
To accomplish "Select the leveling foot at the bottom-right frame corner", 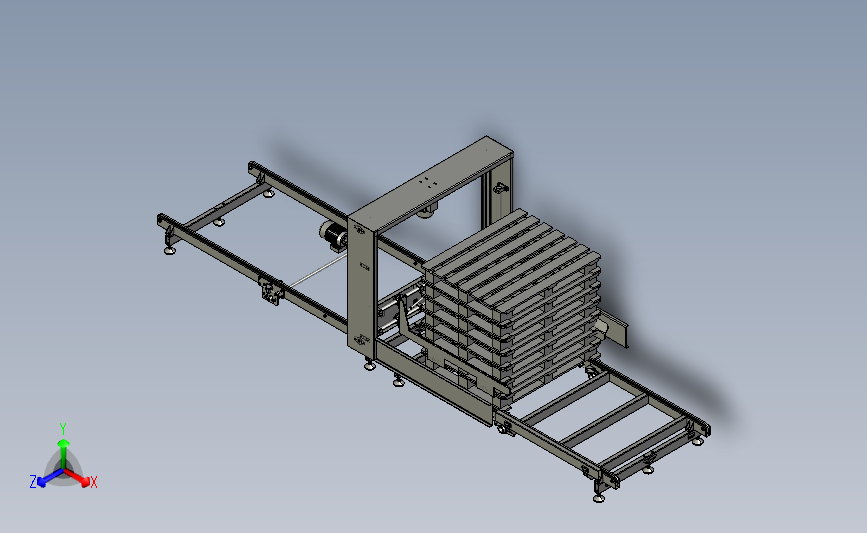I will [x=599, y=498].
